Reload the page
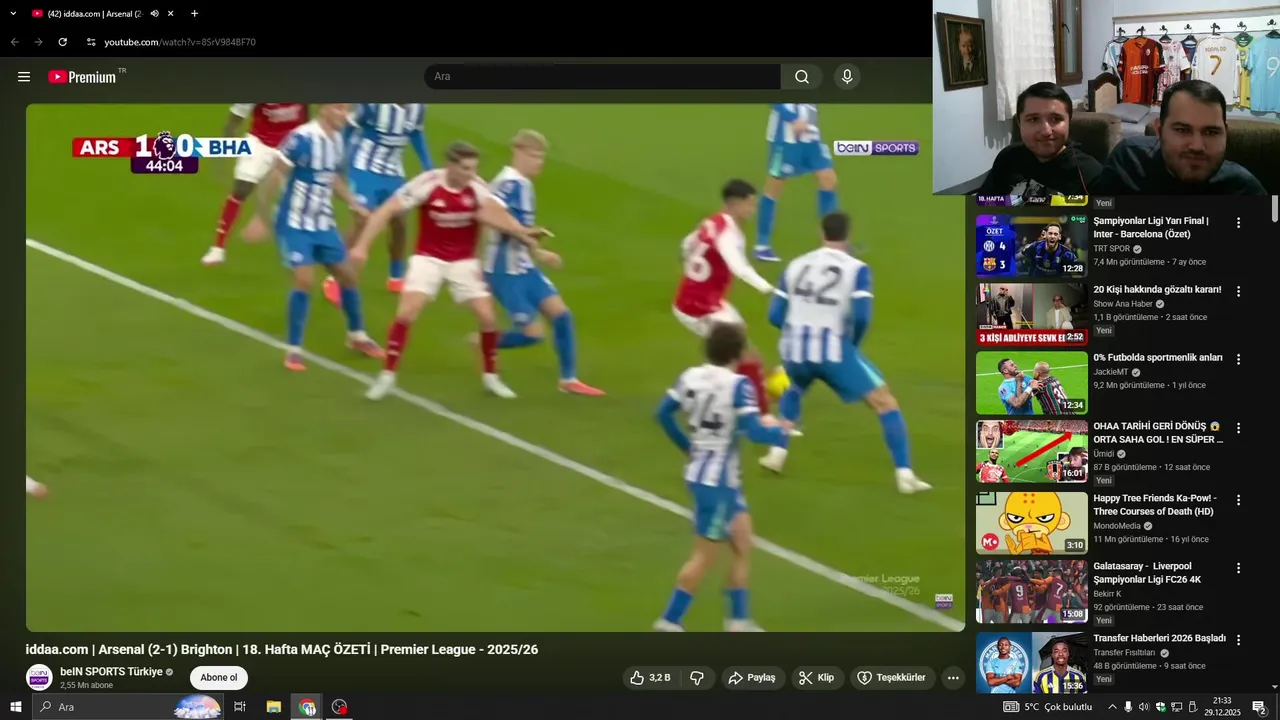 coord(62,42)
